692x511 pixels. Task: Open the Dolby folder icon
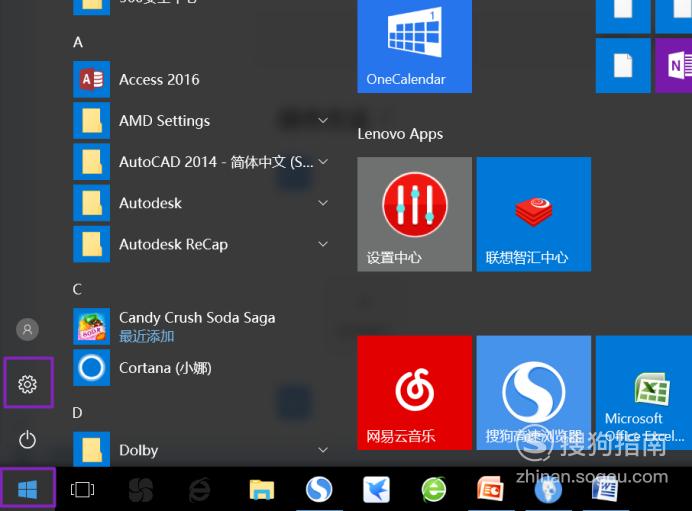91,450
